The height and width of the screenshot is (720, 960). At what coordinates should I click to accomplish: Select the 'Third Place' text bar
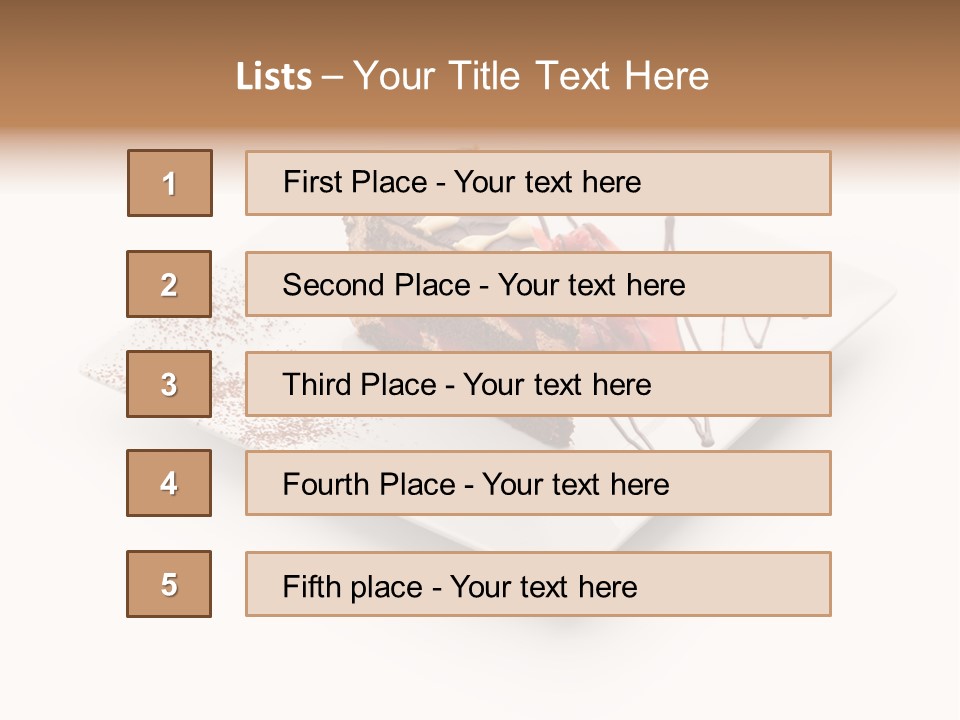538,384
